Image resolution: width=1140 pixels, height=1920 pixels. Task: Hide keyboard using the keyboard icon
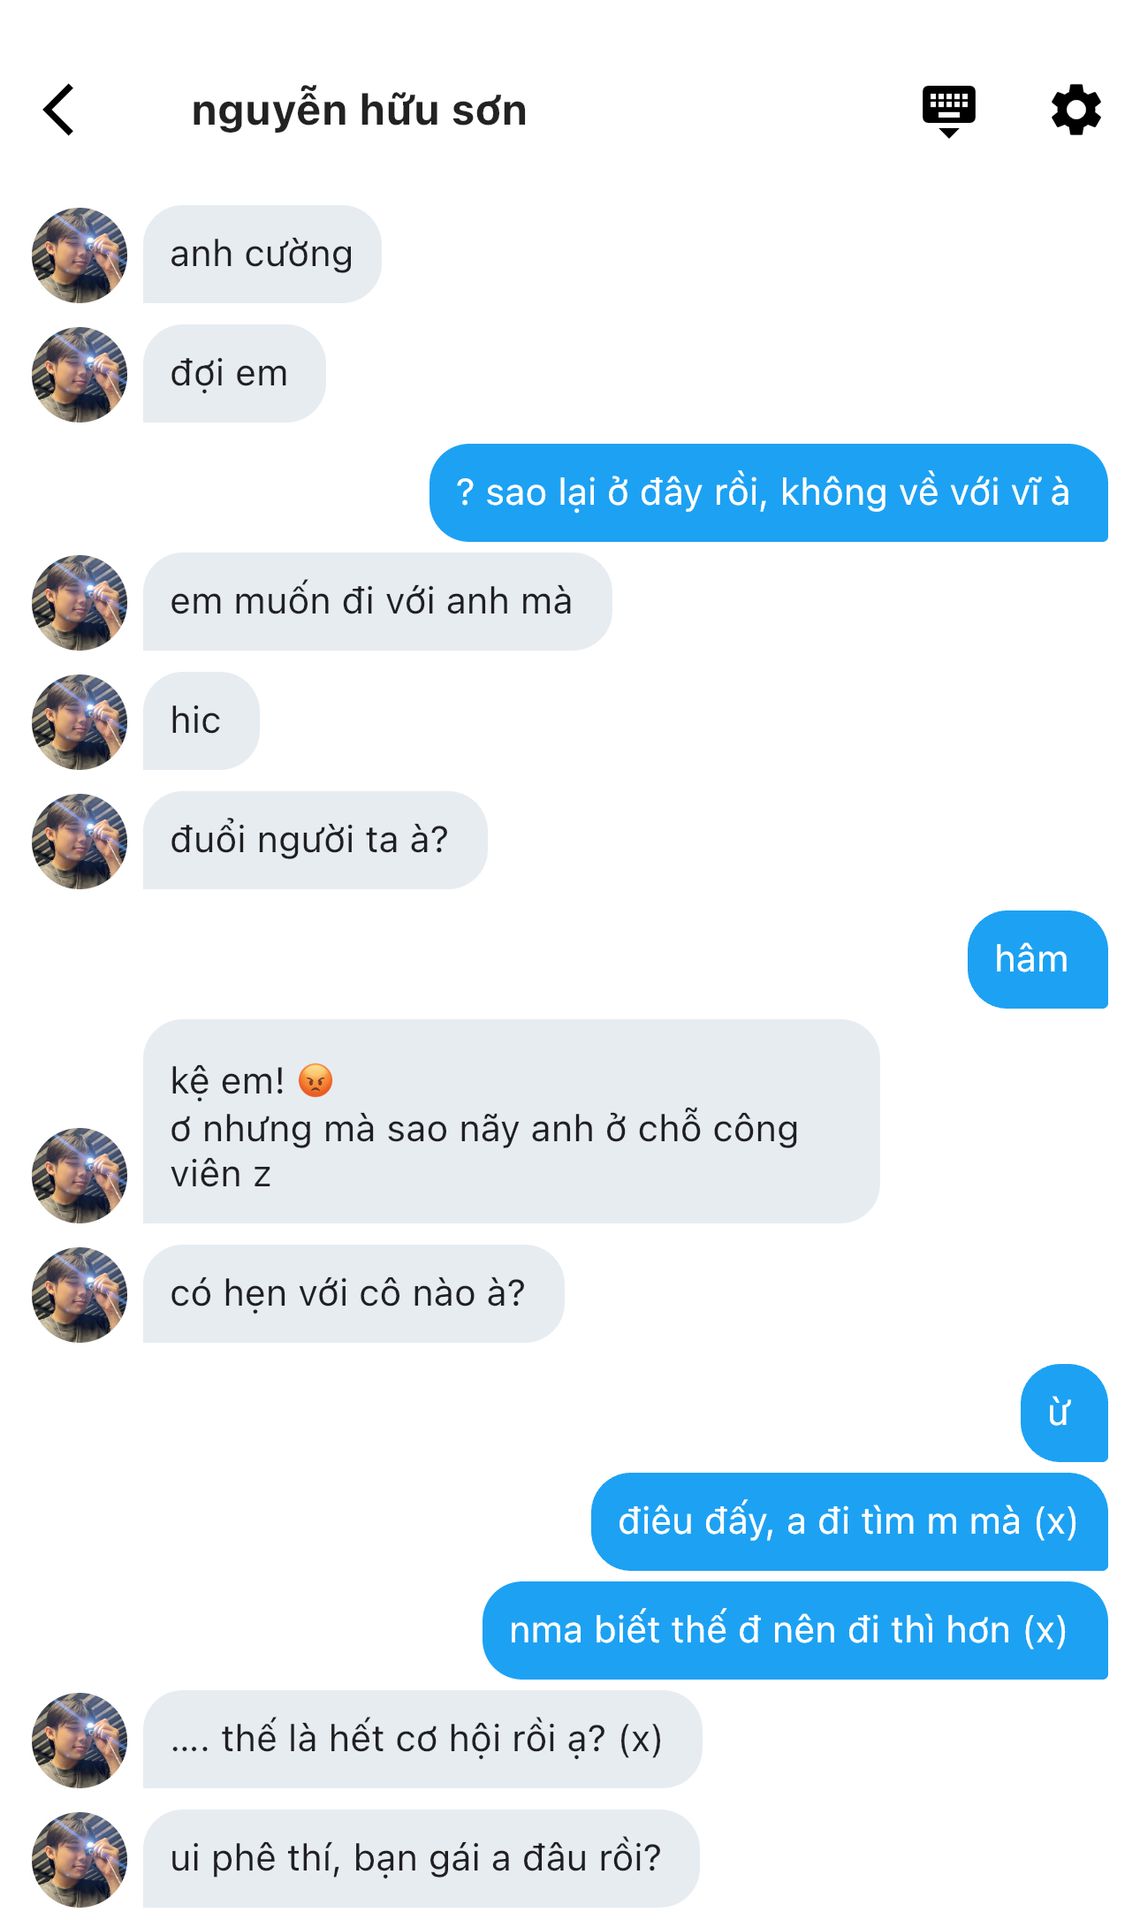948,109
